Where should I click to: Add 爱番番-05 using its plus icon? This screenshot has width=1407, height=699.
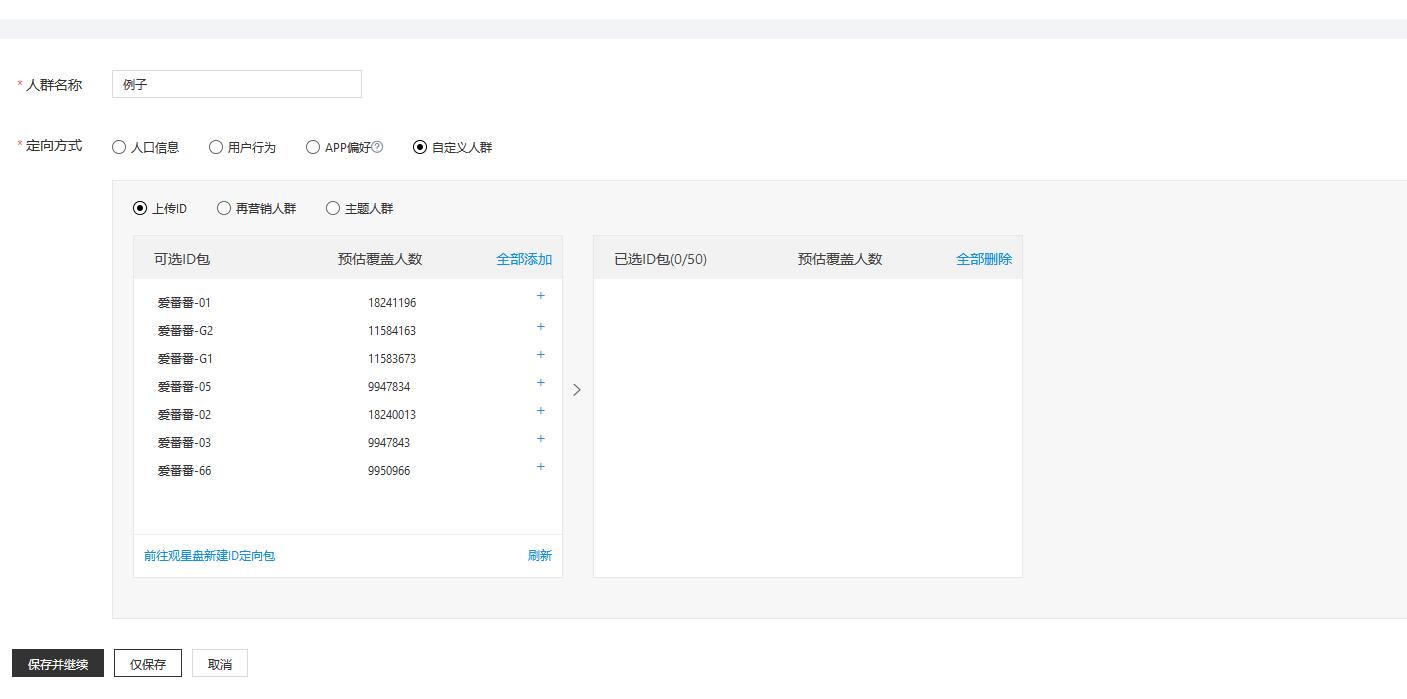541,383
